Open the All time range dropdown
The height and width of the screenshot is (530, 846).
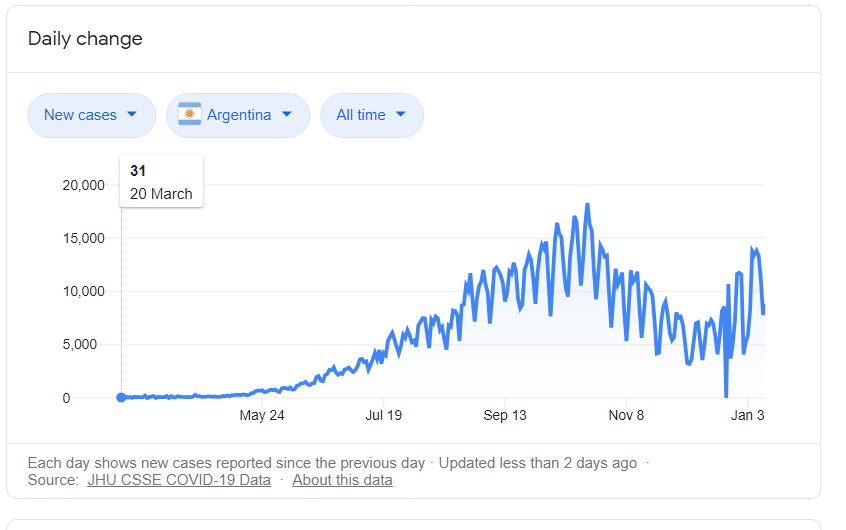tap(372, 115)
